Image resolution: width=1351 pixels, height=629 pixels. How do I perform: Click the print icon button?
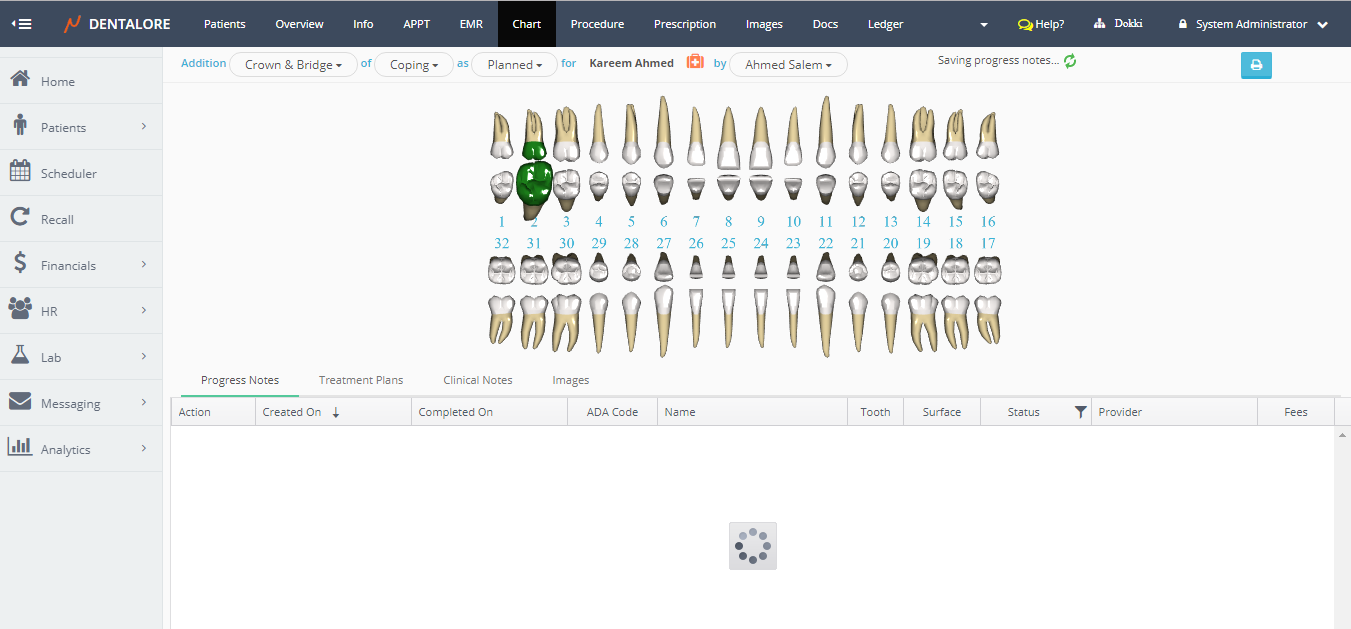click(1256, 66)
